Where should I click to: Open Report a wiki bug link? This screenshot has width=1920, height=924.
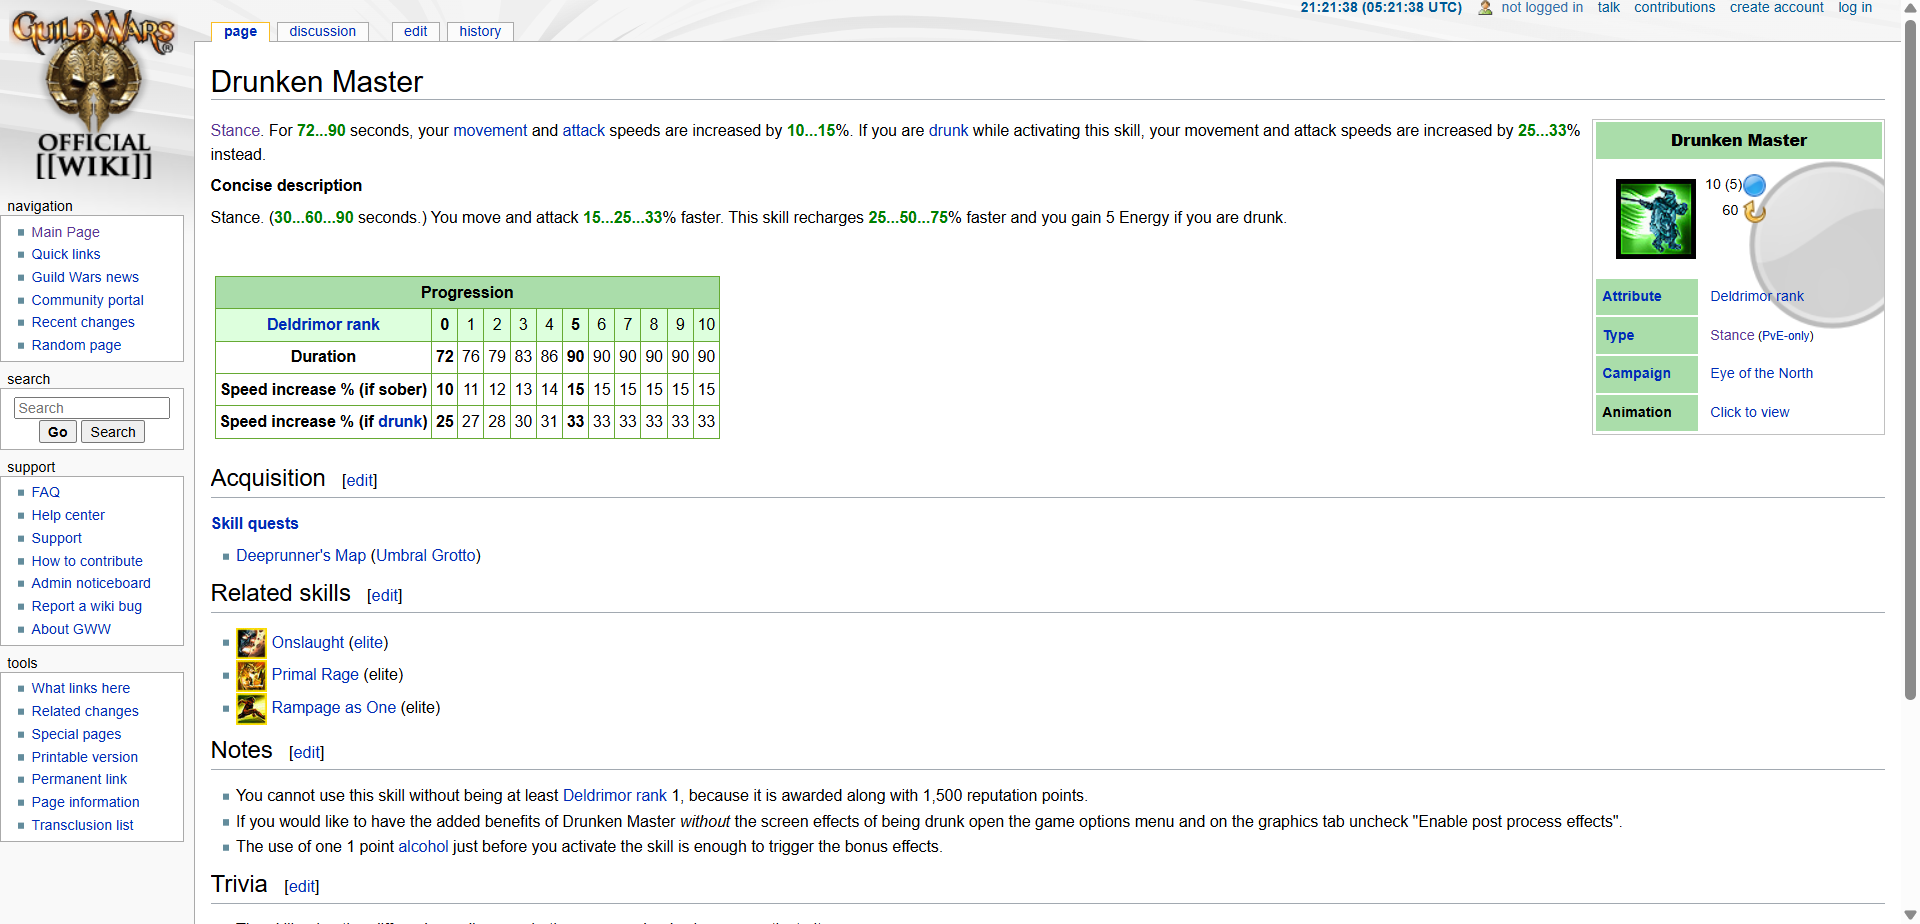(x=87, y=606)
